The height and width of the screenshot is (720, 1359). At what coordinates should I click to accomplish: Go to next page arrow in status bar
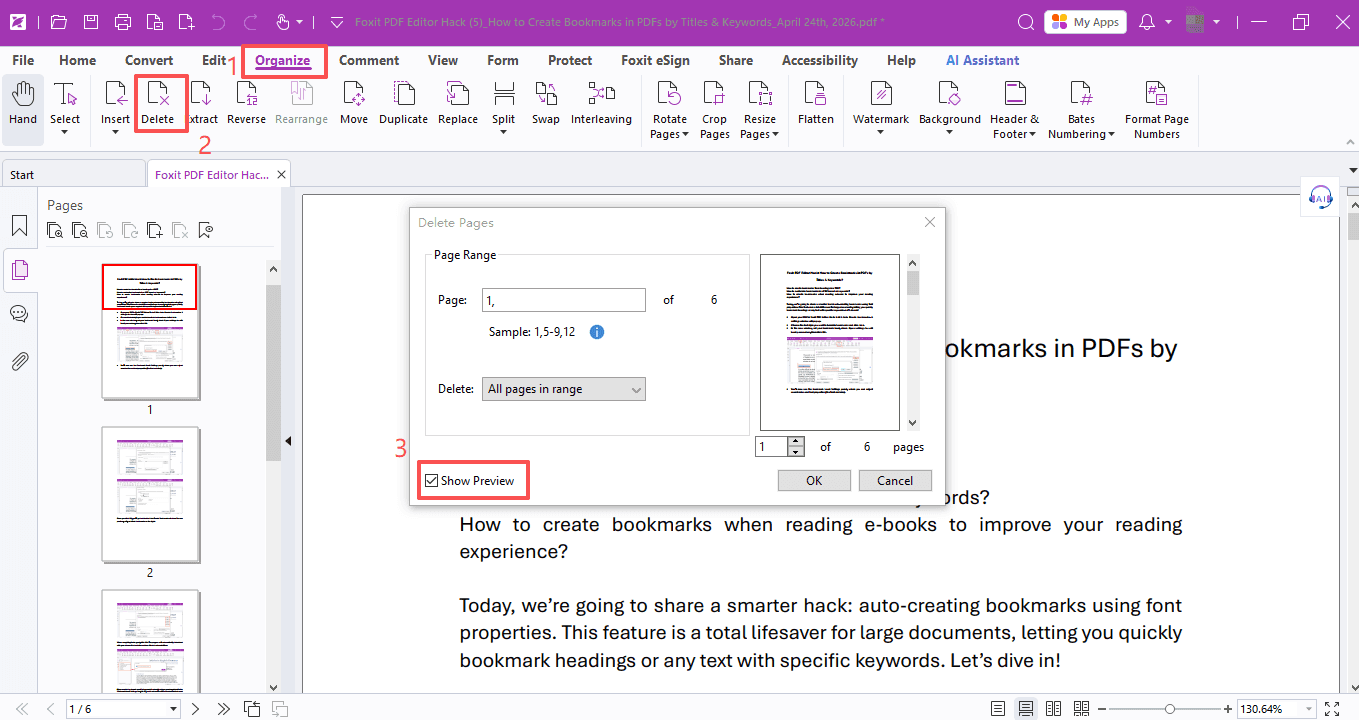pos(196,709)
